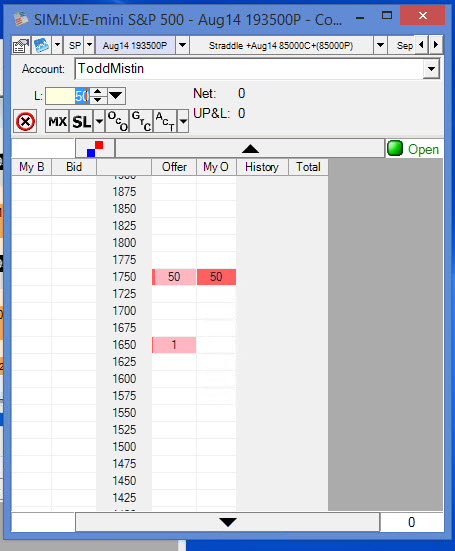Click my working offer 50 at 1750
The image size is (455, 551).
tap(216, 277)
